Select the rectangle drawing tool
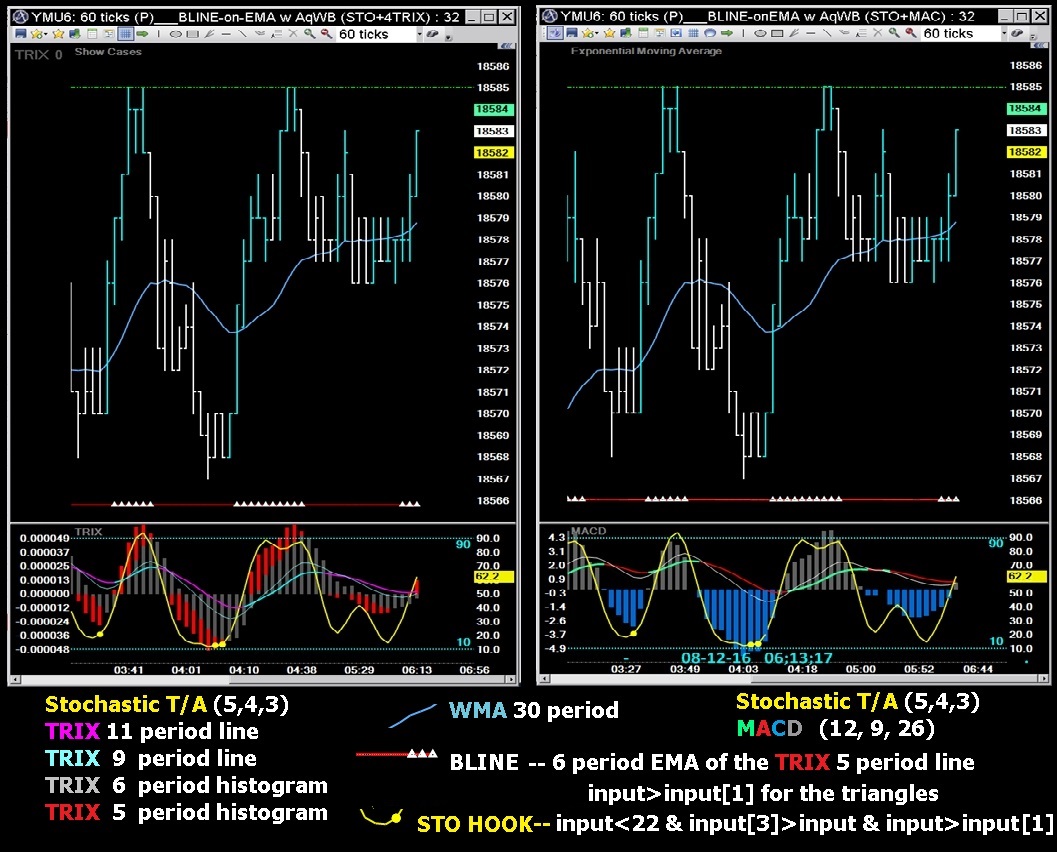 click(x=191, y=33)
